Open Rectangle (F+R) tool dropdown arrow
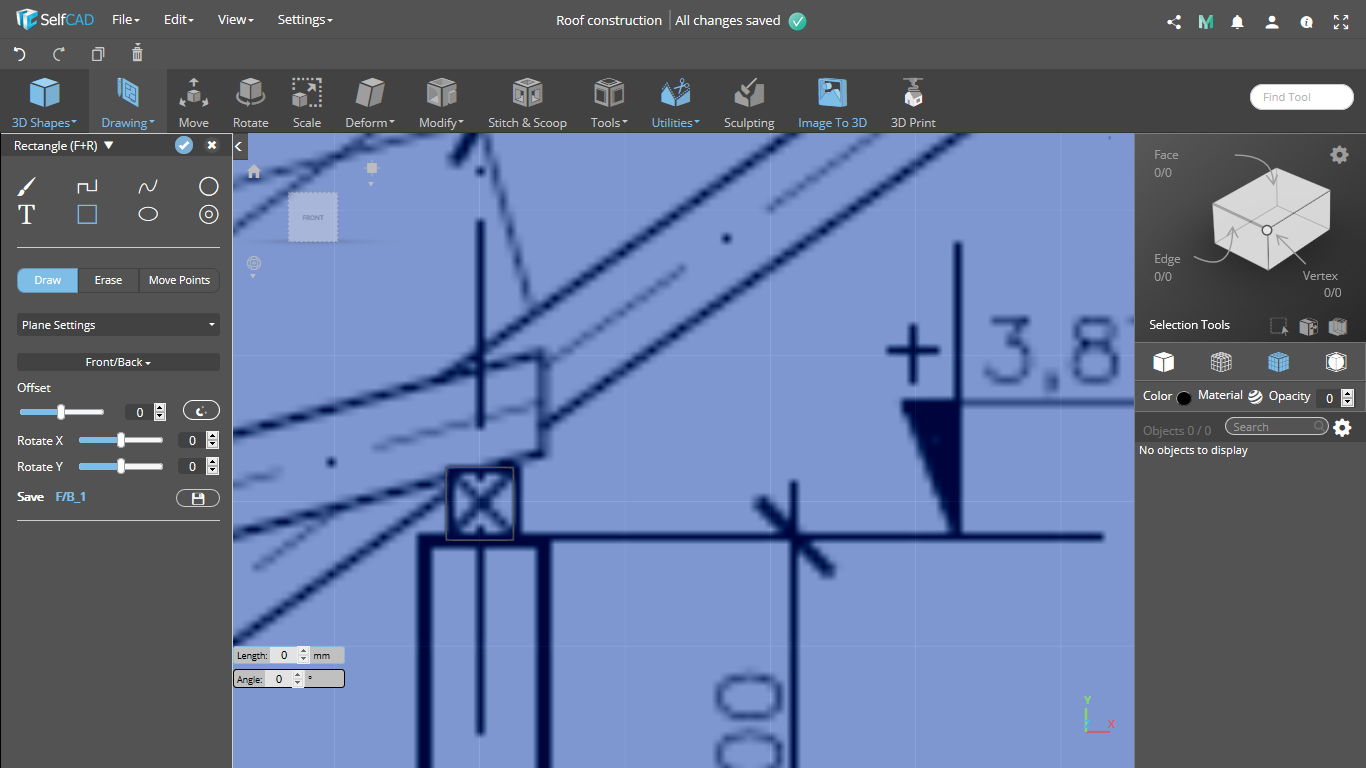 [109, 145]
